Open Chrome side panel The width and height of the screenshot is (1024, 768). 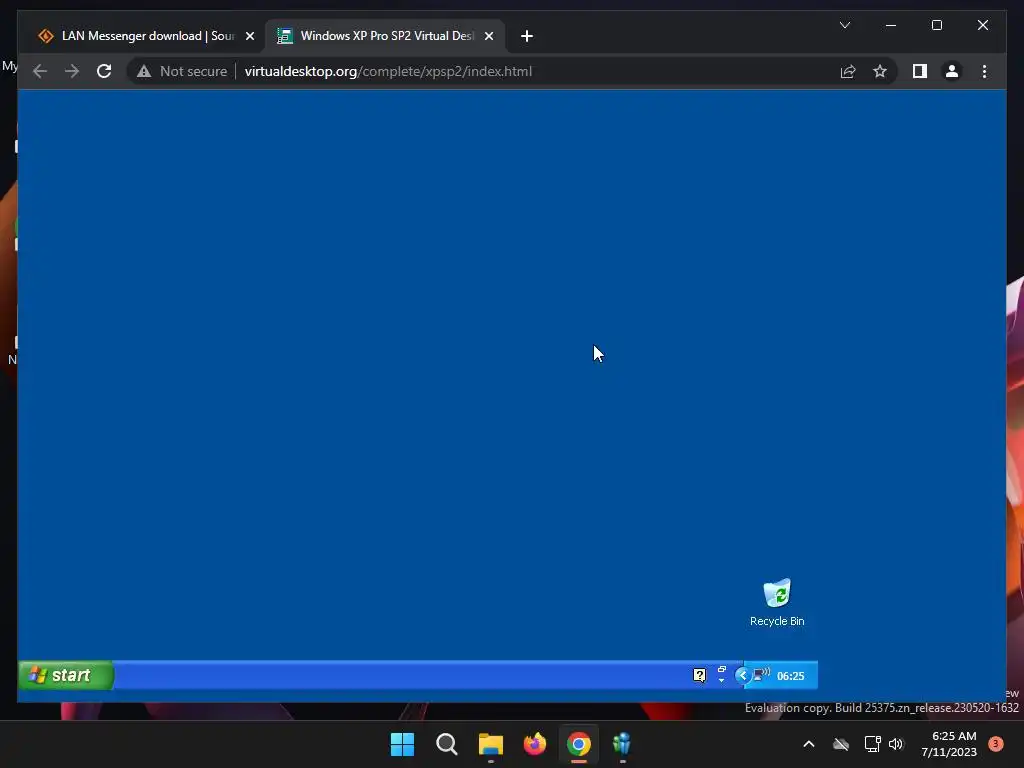point(920,71)
